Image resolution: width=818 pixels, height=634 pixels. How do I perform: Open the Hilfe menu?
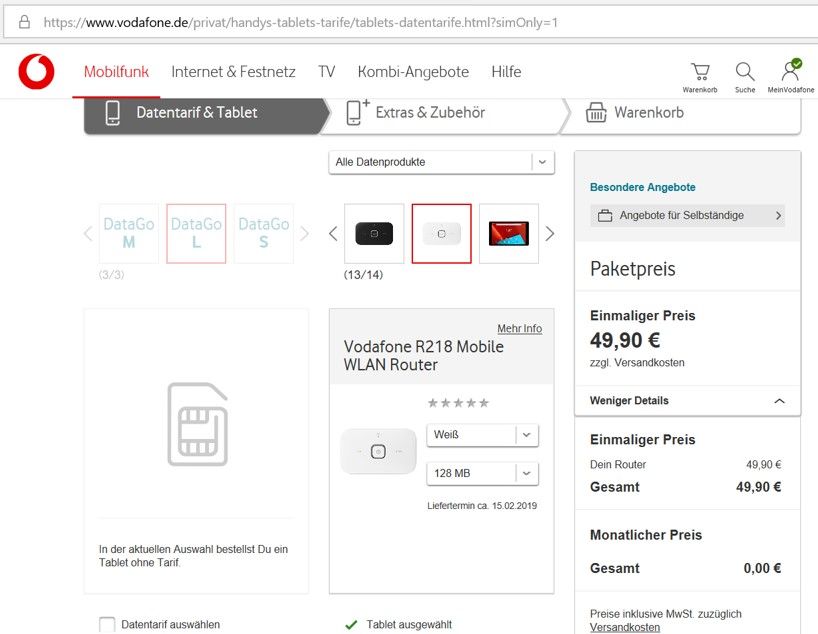coord(506,71)
